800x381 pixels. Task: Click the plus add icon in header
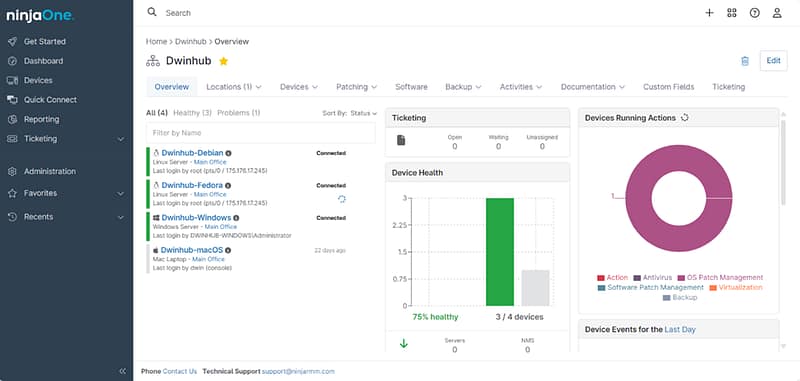pos(709,13)
